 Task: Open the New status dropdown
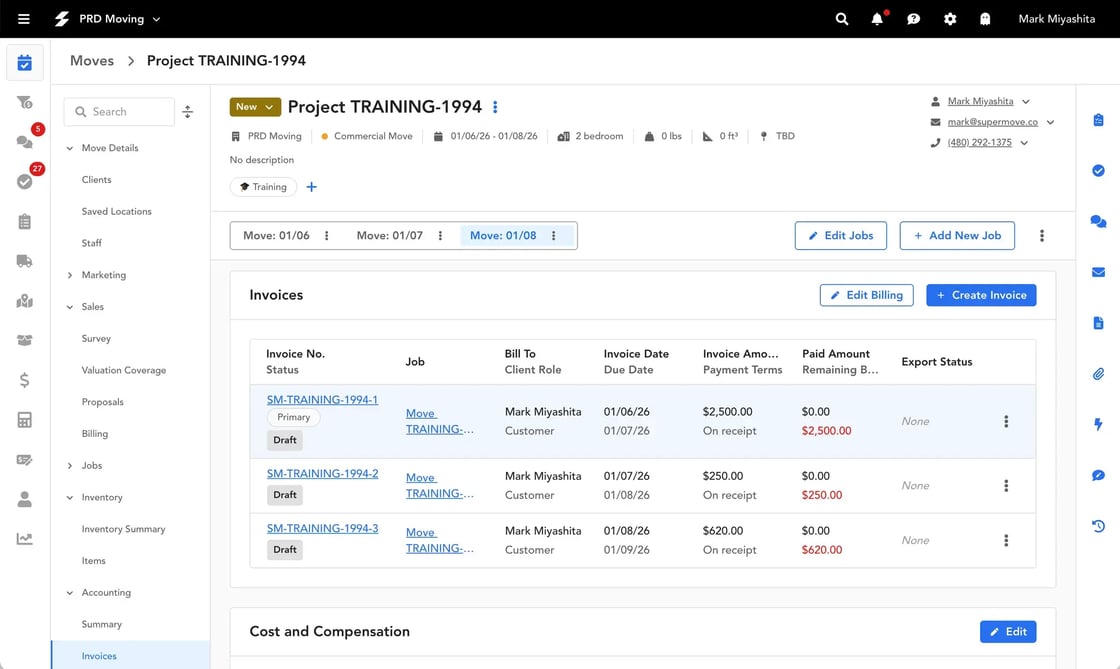(x=255, y=107)
